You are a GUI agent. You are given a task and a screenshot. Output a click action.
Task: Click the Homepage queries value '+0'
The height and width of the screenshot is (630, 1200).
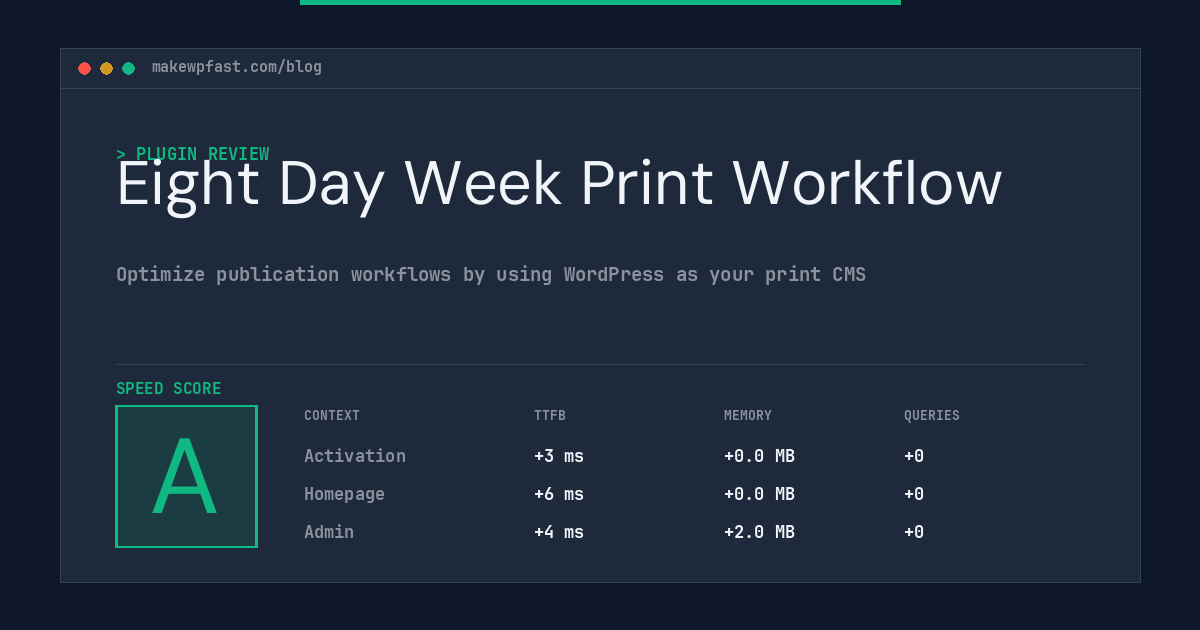click(x=914, y=494)
